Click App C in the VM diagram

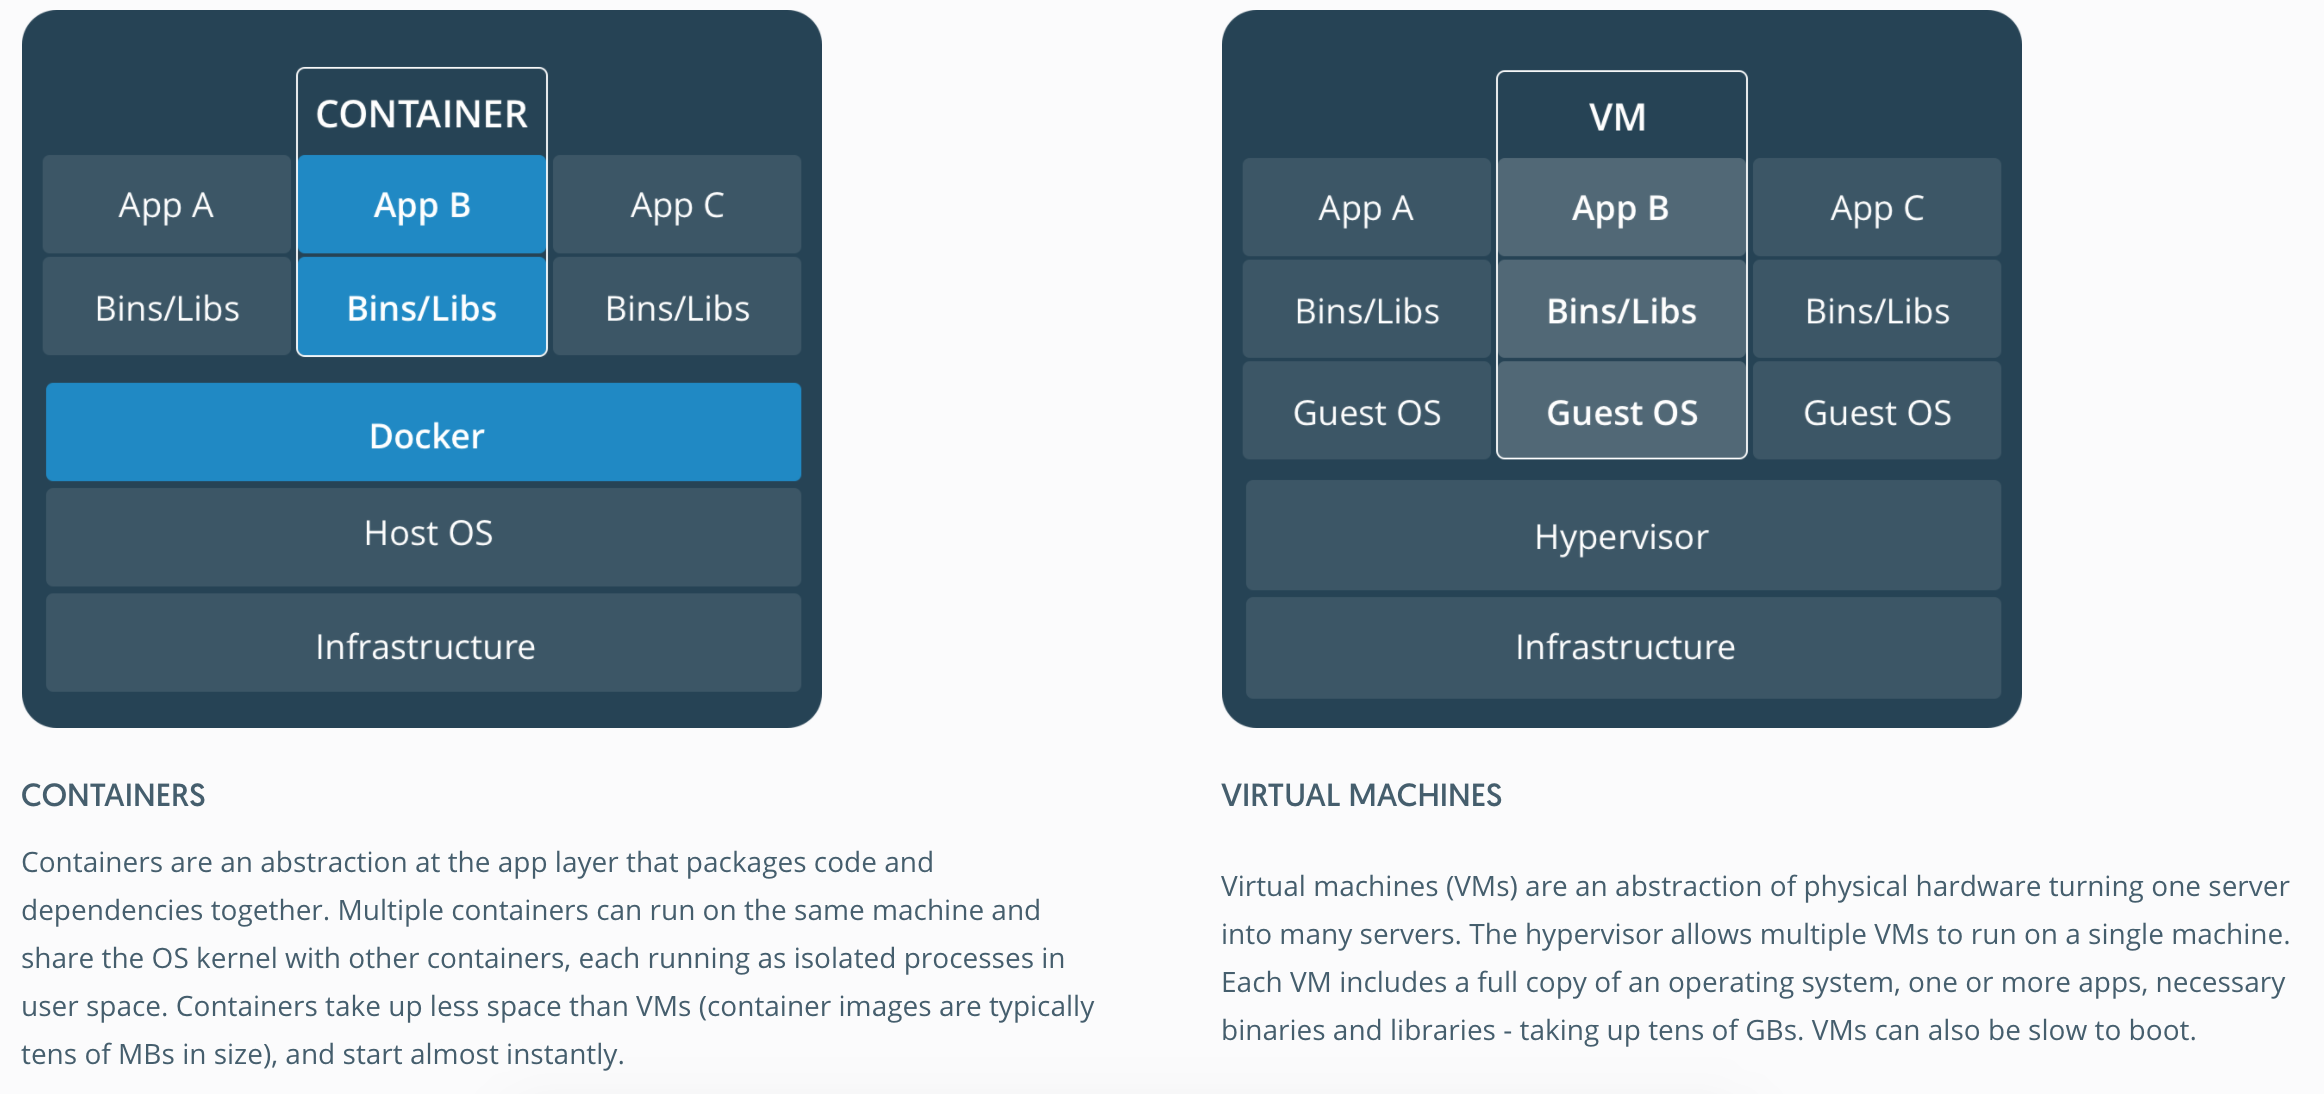point(1876,208)
